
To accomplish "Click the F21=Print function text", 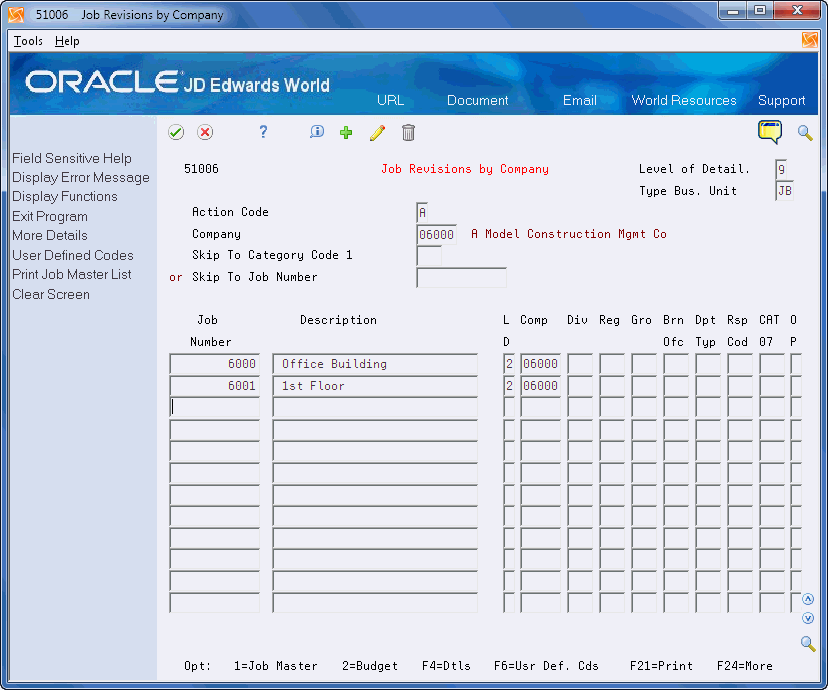I will [x=661, y=666].
